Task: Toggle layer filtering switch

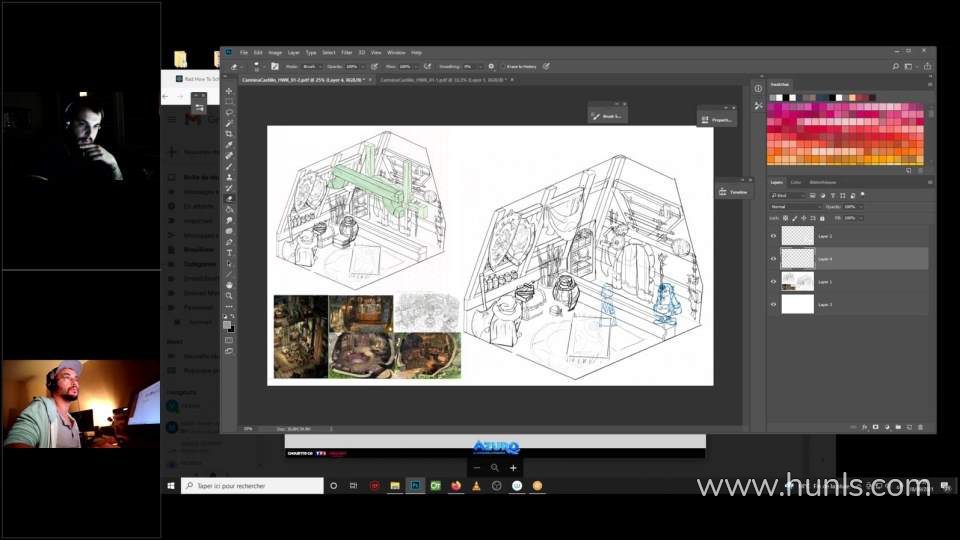Action: pyautogui.click(x=863, y=195)
